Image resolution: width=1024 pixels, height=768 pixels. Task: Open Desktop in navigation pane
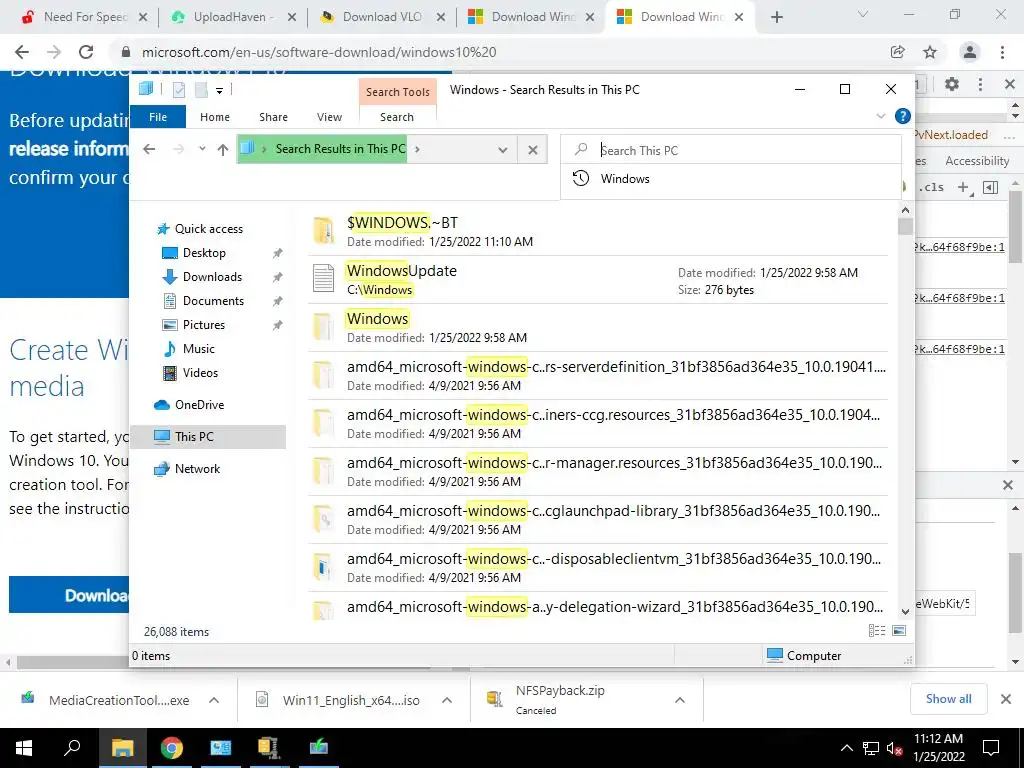tap(204, 253)
